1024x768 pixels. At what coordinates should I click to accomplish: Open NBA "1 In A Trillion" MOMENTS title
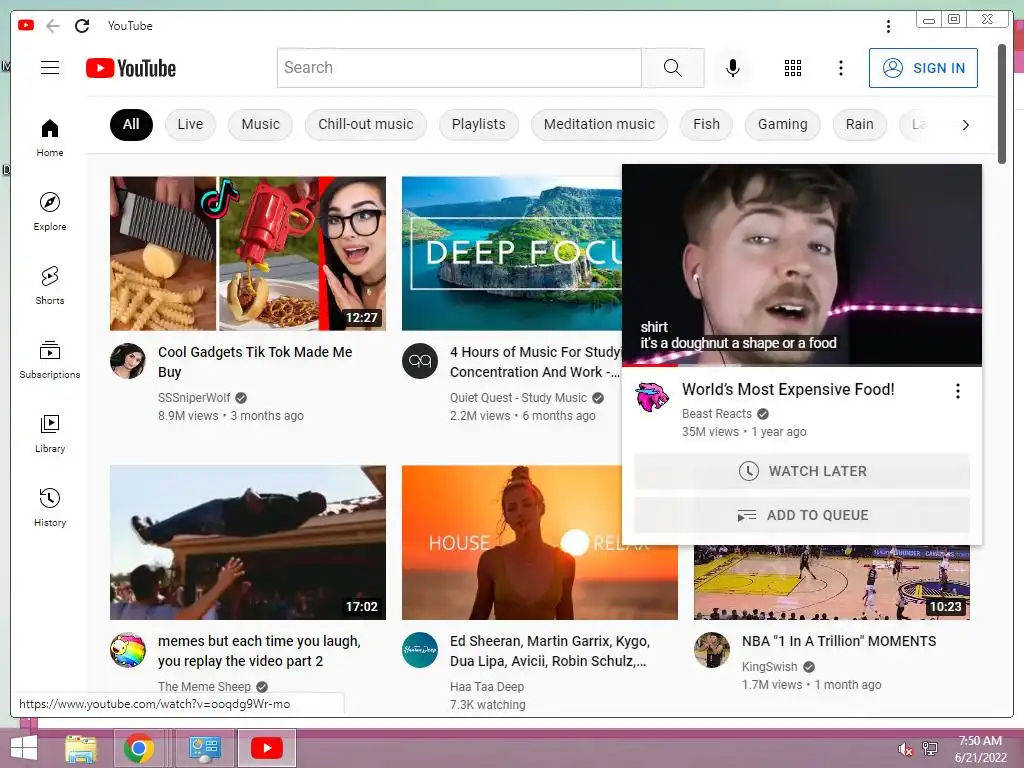839,641
